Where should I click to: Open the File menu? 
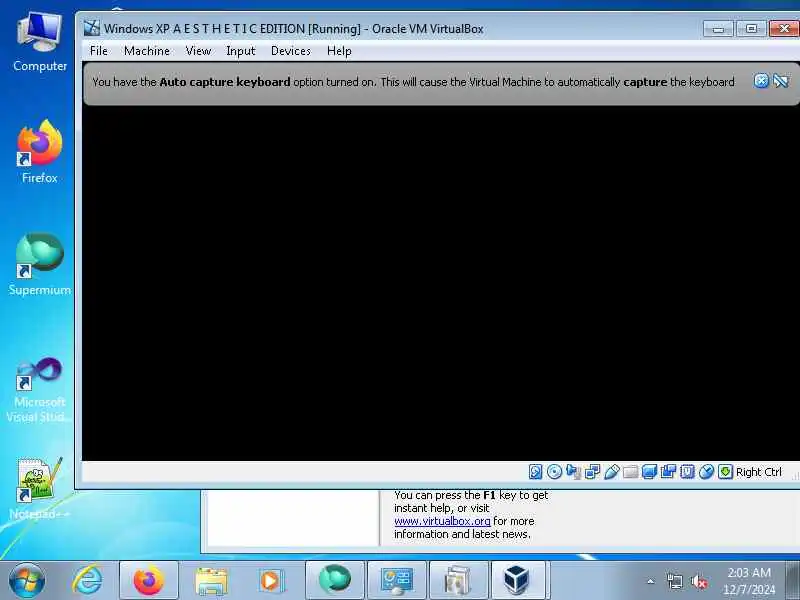(x=98, y=51)
